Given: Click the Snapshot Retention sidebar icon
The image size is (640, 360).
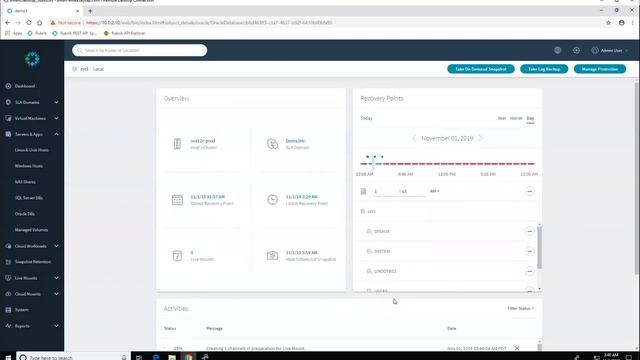Looking at the screenshot, I should pos(8,262).
